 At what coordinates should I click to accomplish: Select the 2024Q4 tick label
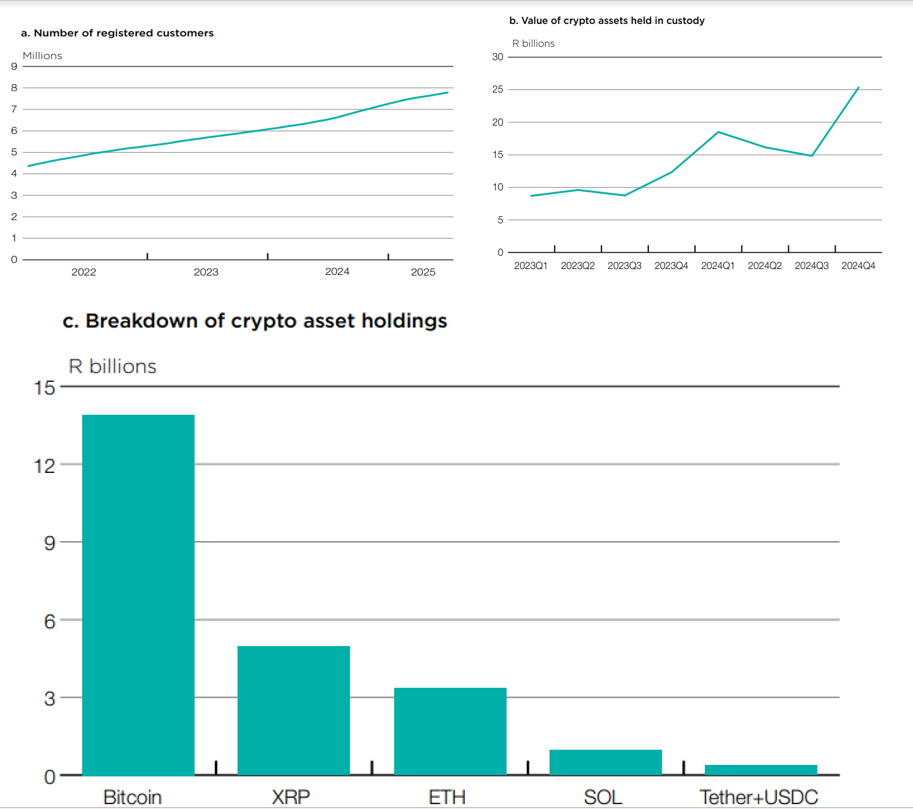pos(861,265)
